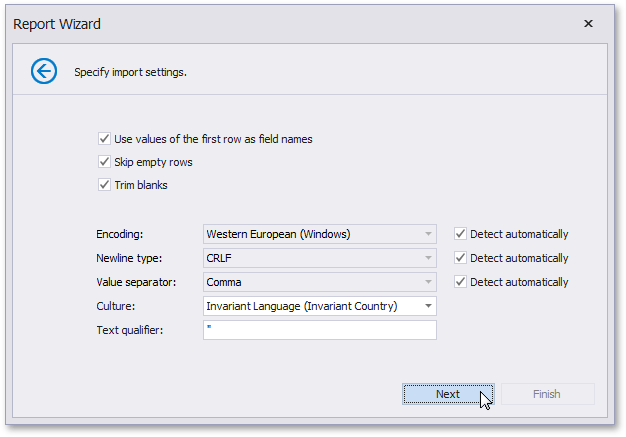This screenshot has width=626, height=437.
Task: Click the Western European (Windows) encoding box
Action: 310,234
